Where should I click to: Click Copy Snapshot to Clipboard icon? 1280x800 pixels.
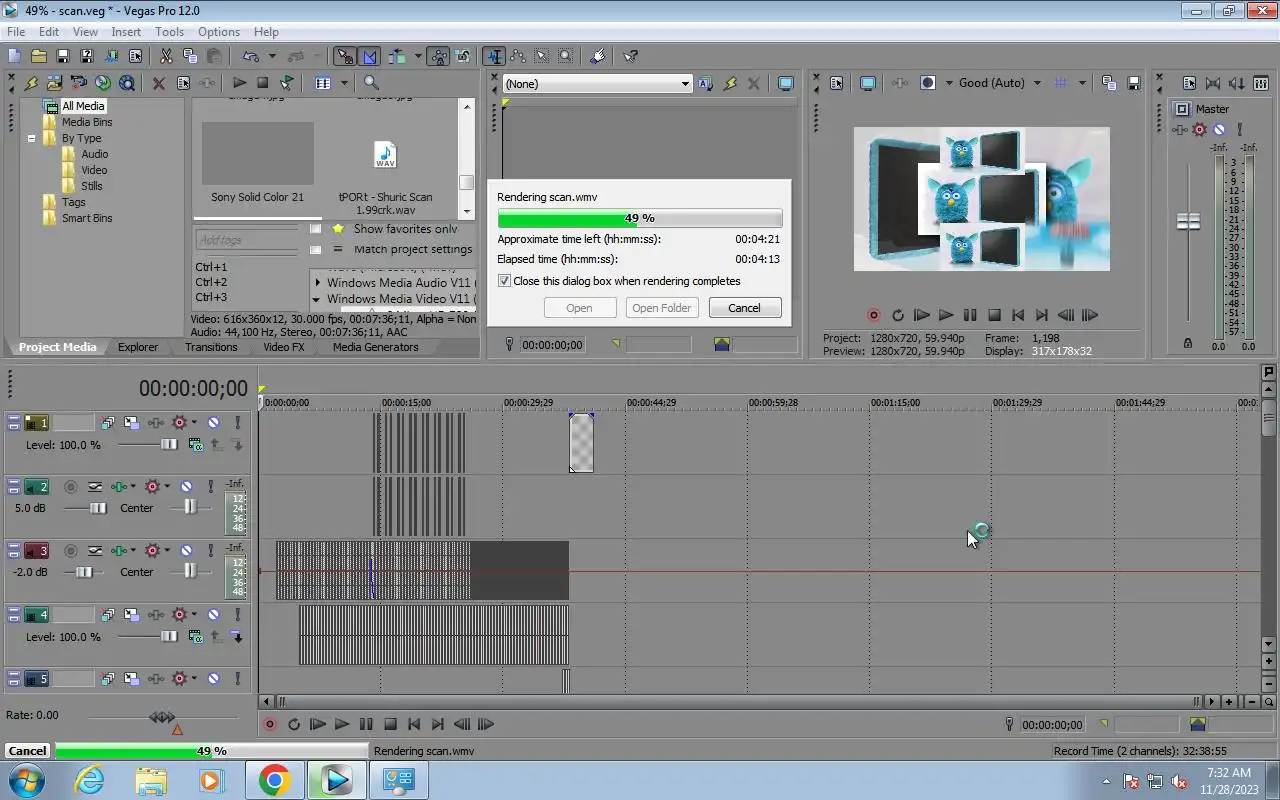[x=1109, y=83]
